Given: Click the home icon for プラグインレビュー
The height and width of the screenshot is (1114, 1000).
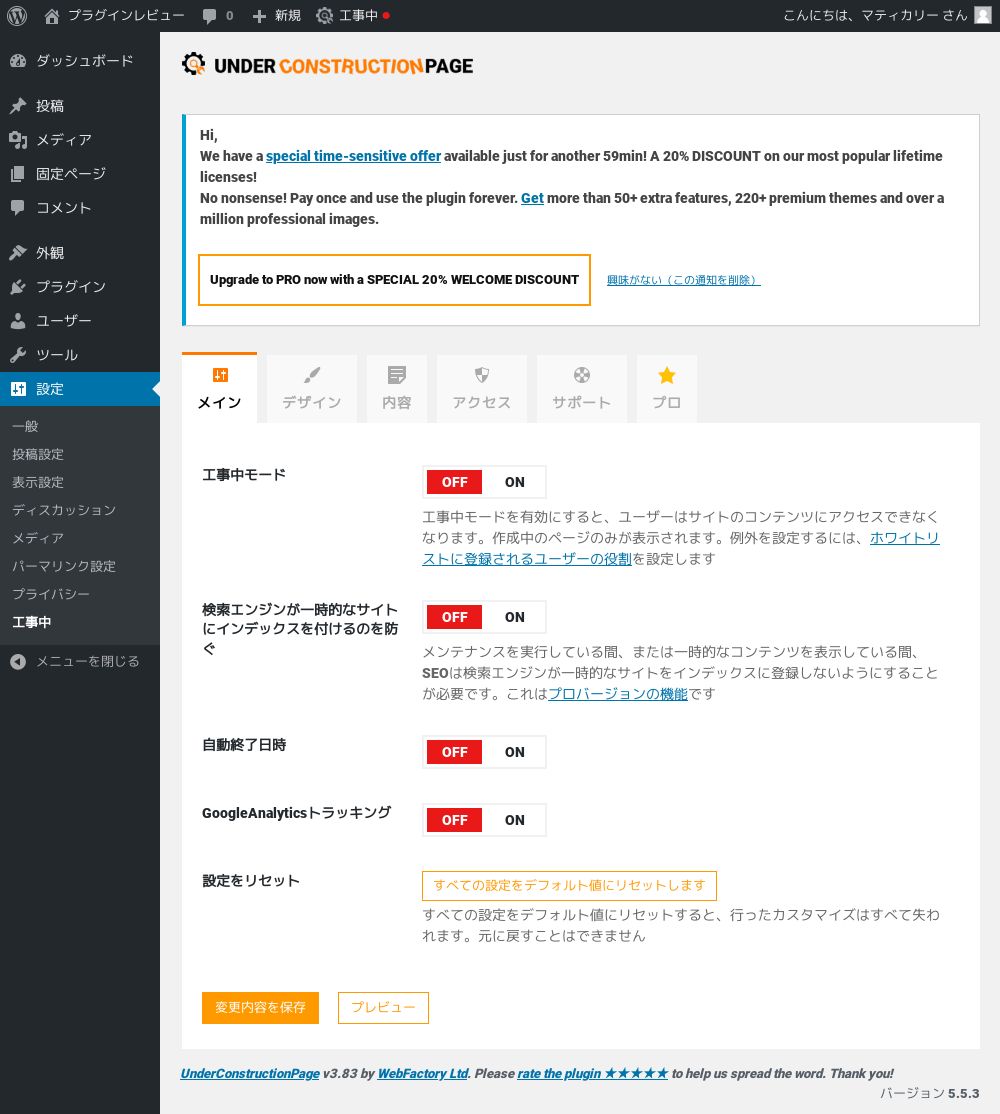Looking at the screenshot, I should [51, 16].
